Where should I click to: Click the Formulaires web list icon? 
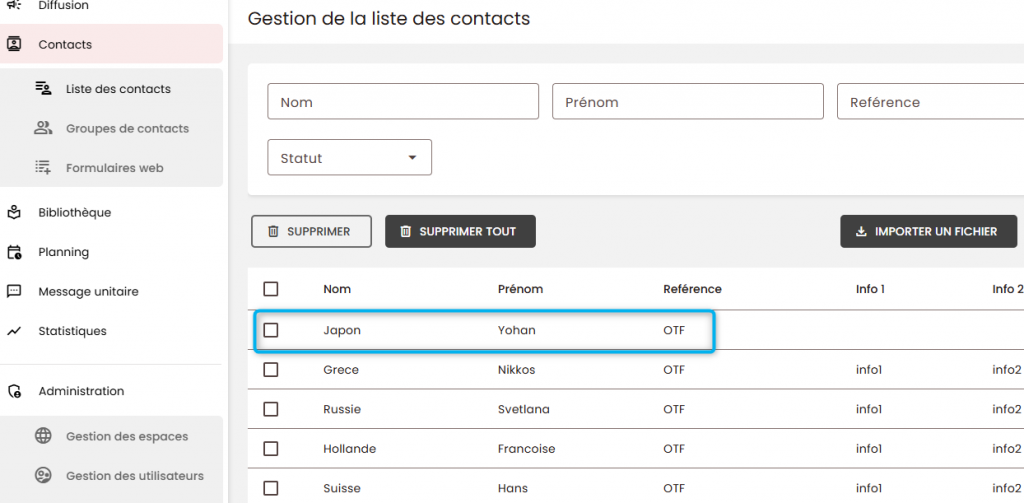(43, 168)
